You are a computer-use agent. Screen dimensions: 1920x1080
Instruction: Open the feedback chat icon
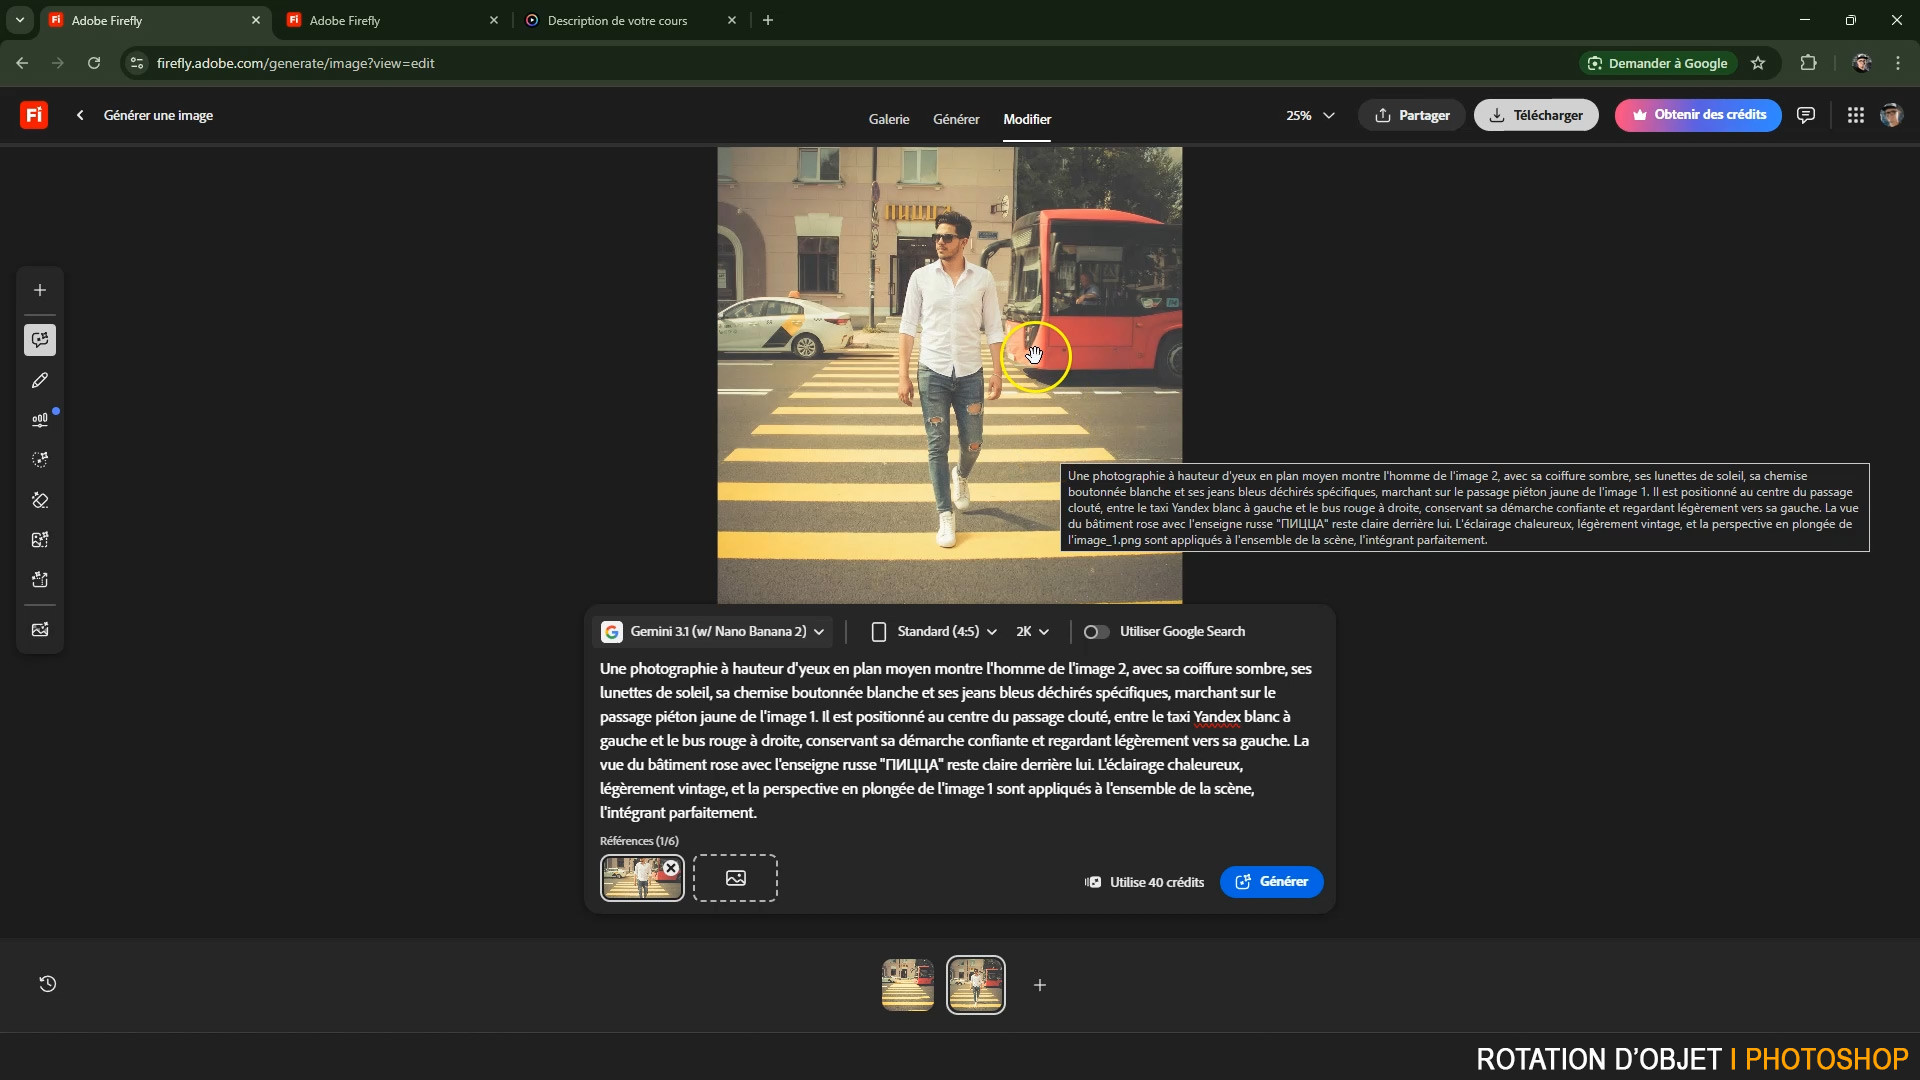click(x=1805, y=115)
